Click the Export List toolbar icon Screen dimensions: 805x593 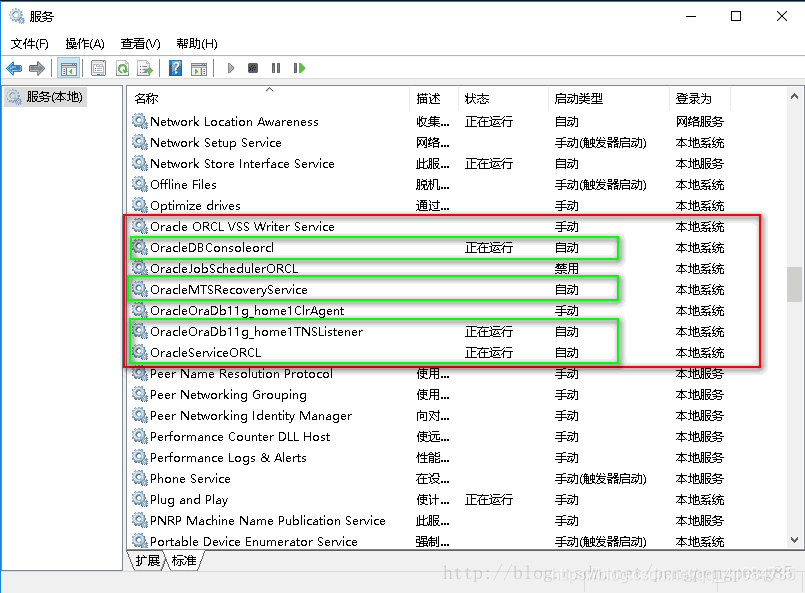145,68
